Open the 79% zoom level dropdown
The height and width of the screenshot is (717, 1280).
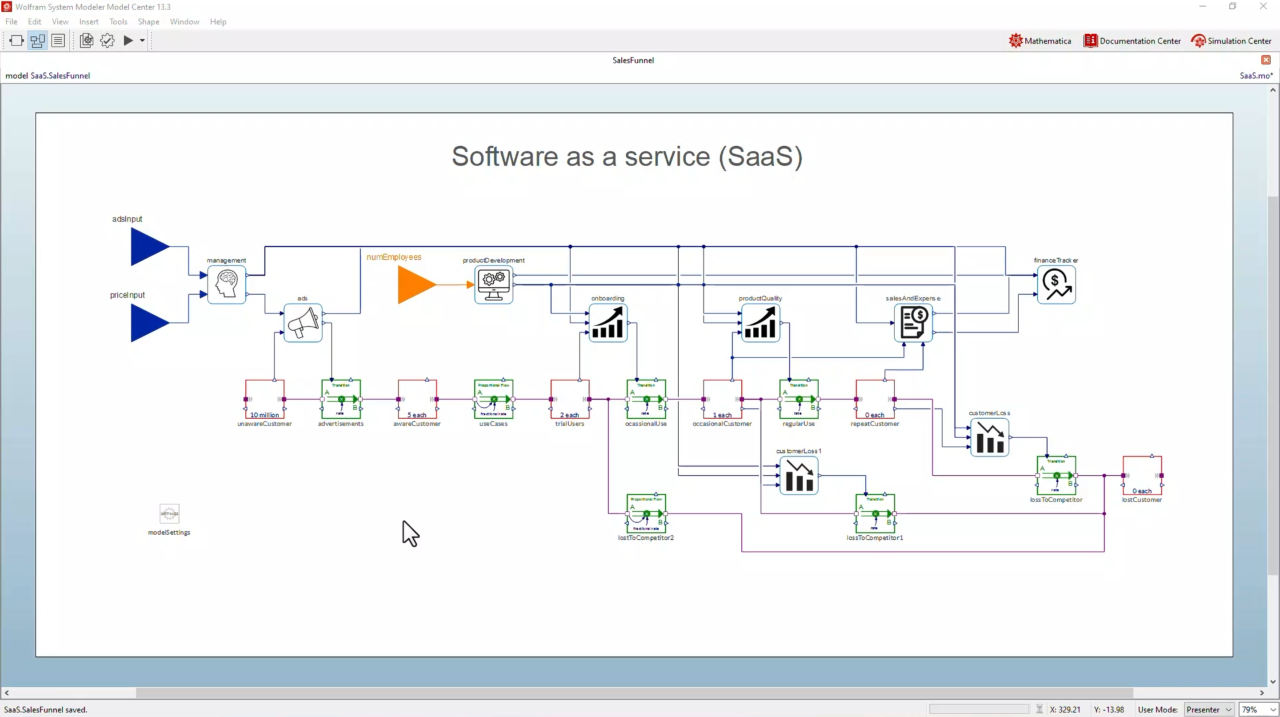pos(1258,709)
